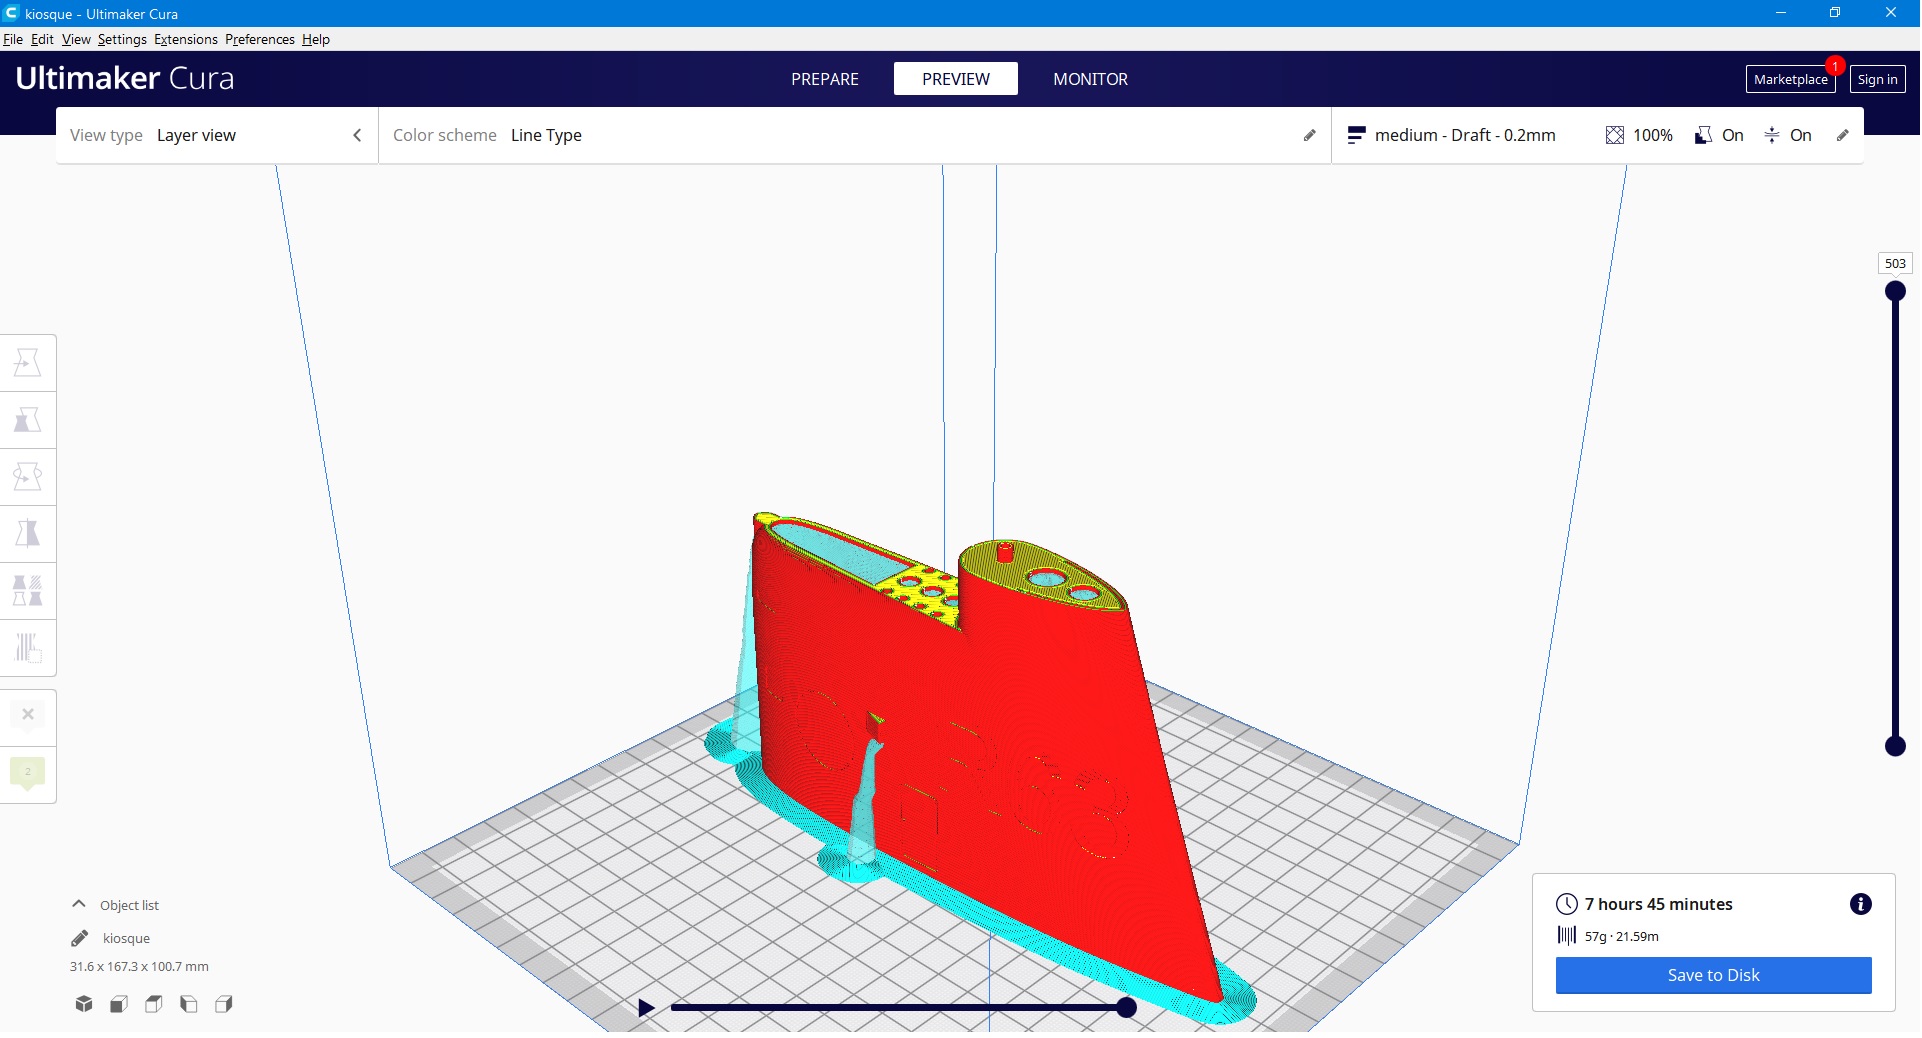This screenshot has height=1038, width=1922.
Task: Select the Move tool in left toolbar
Action: [x=28, y=363]
